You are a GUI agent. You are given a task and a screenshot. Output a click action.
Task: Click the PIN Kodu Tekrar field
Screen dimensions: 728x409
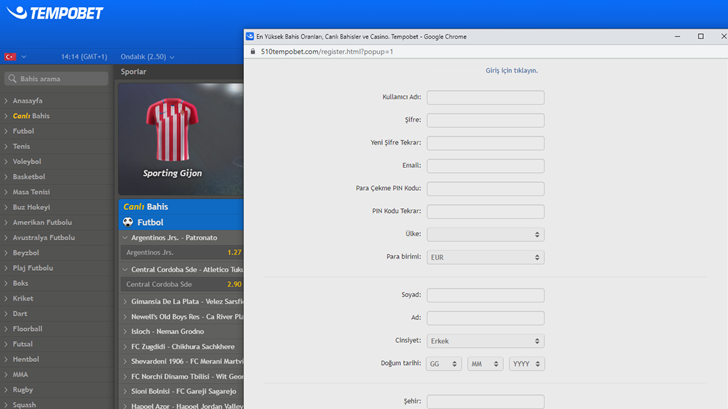pyautogui.click(x=486, y=211)
